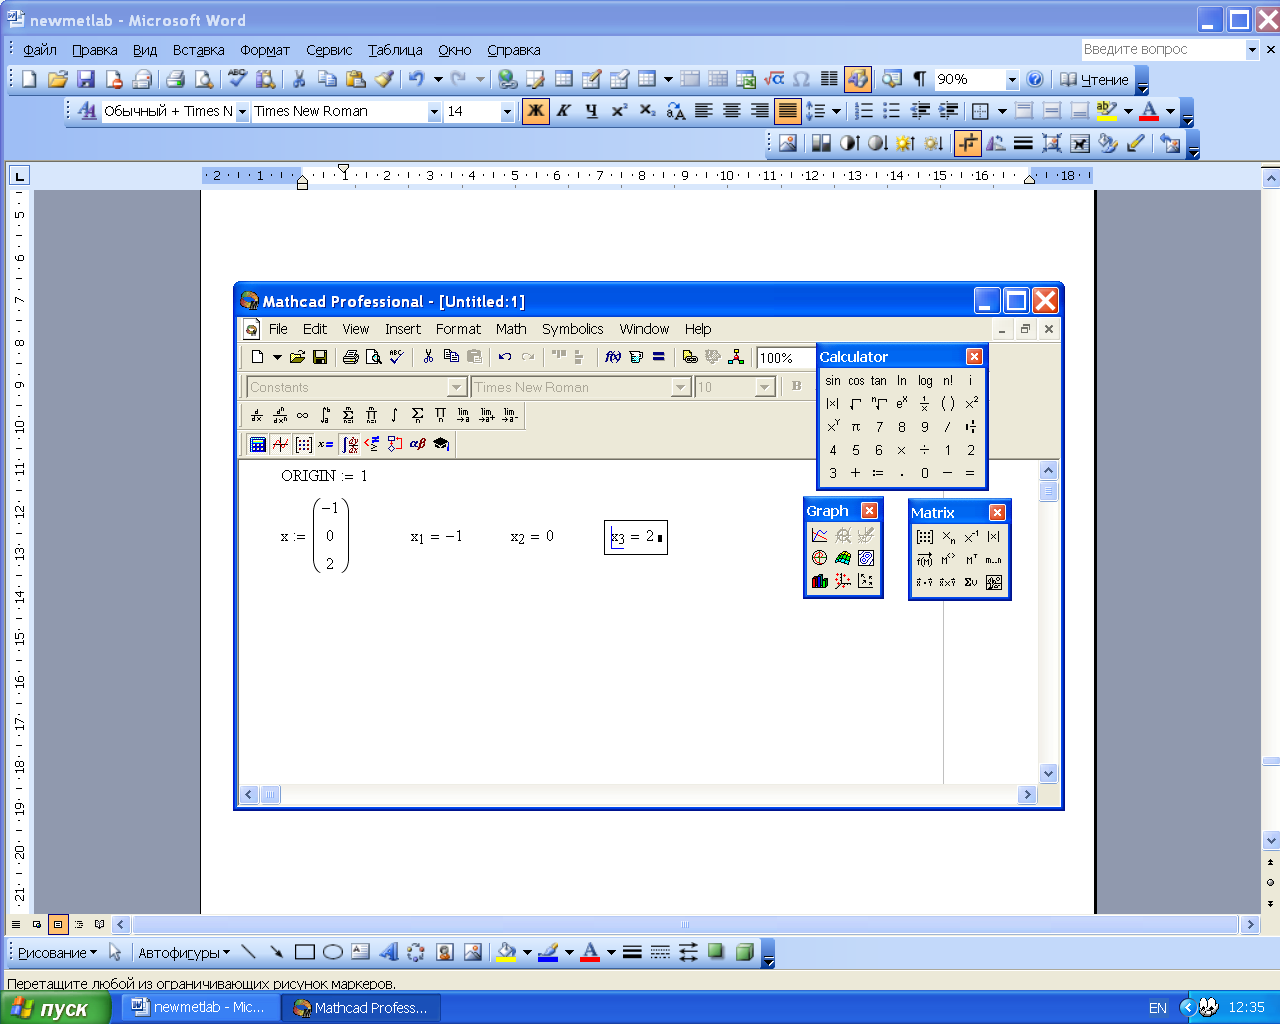The width and height of the screenshot is (1280, 1024).
Task: Open the Times New Roman font dropdown
Action: coord(434,112)
